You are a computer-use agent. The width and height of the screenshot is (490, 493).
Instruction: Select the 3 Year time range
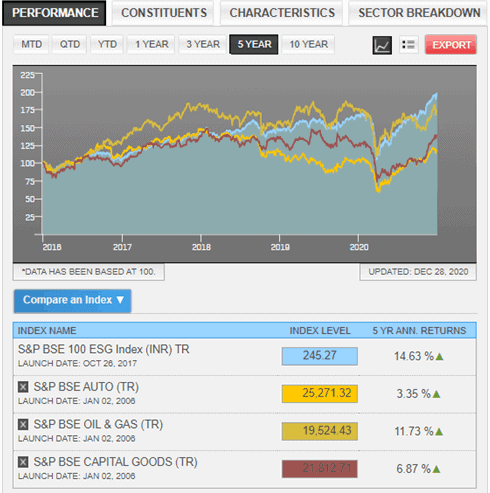click(x=203, y=44)
